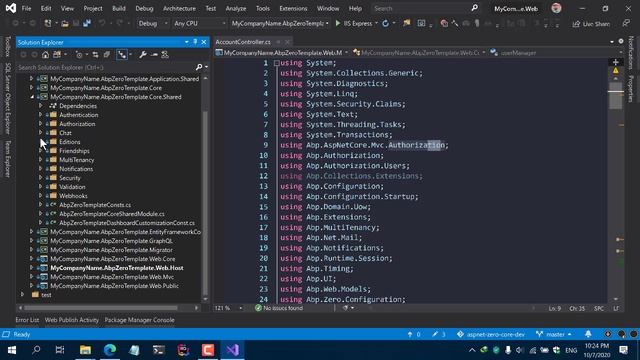Click the Search Solution Explorer field

[105, 67]
